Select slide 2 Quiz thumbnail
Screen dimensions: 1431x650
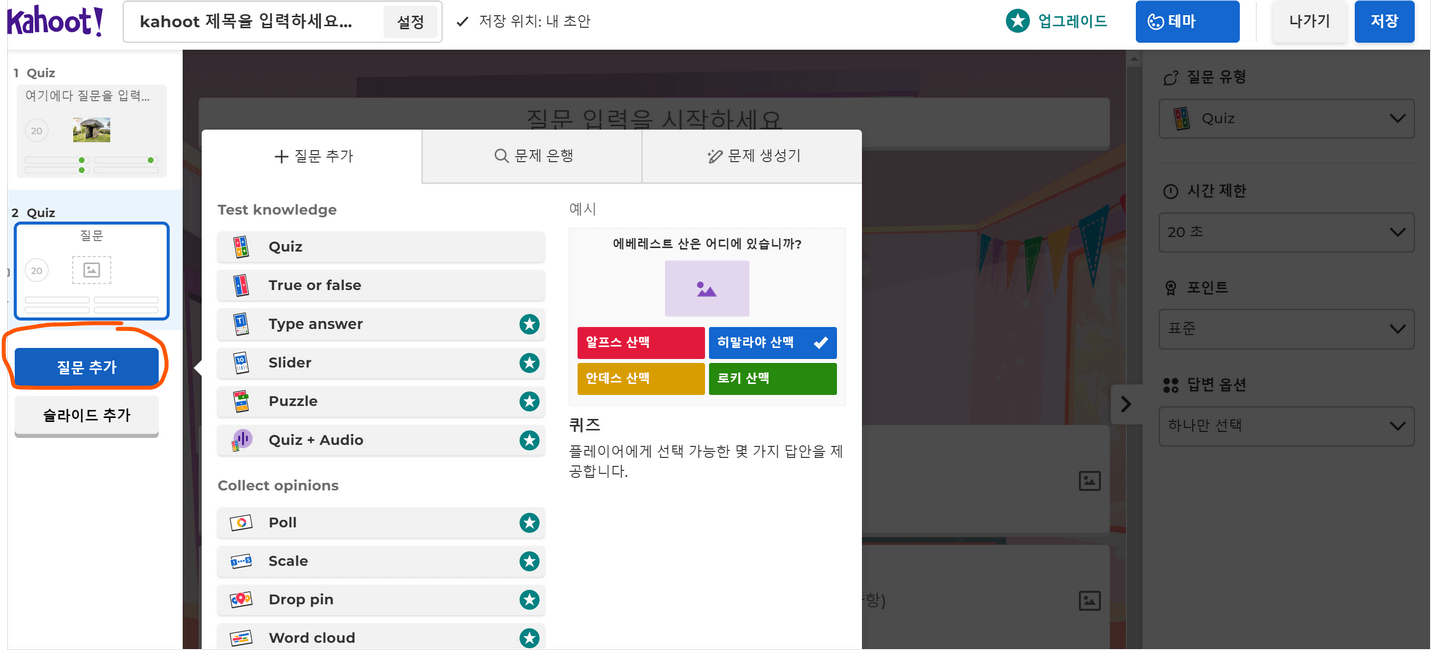coord(91,271)
